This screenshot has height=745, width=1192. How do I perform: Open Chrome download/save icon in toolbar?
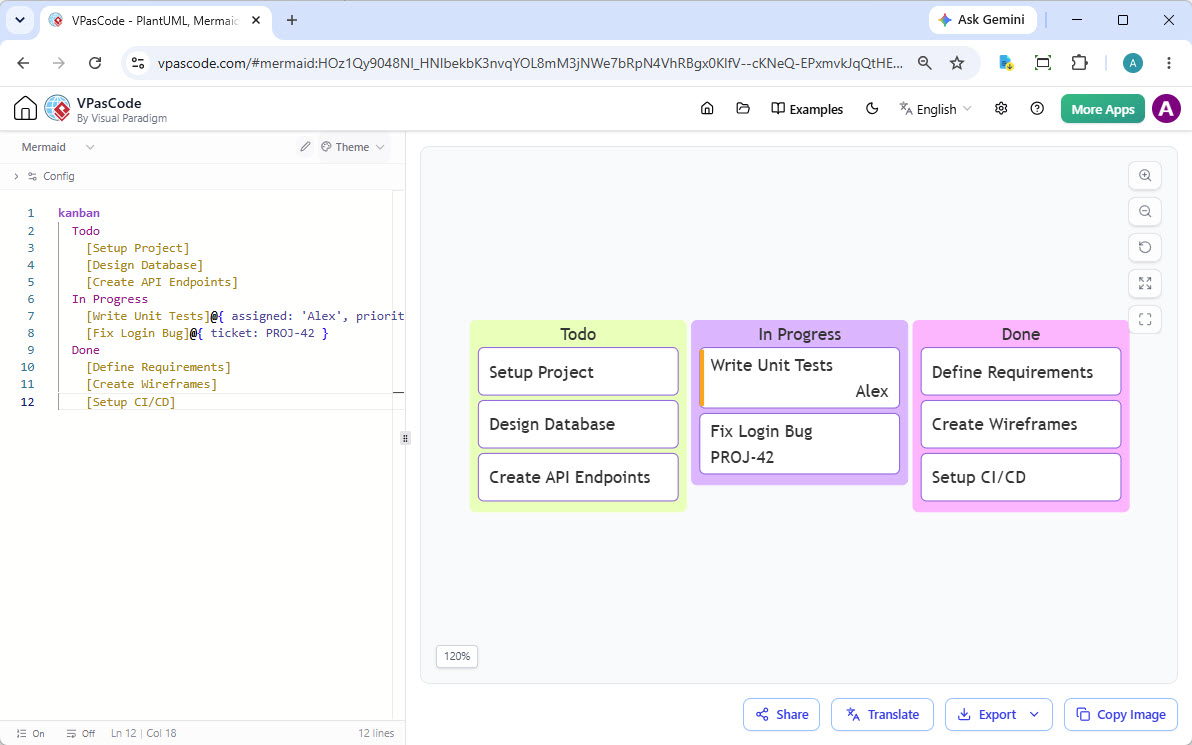[x=1006, y=63]
